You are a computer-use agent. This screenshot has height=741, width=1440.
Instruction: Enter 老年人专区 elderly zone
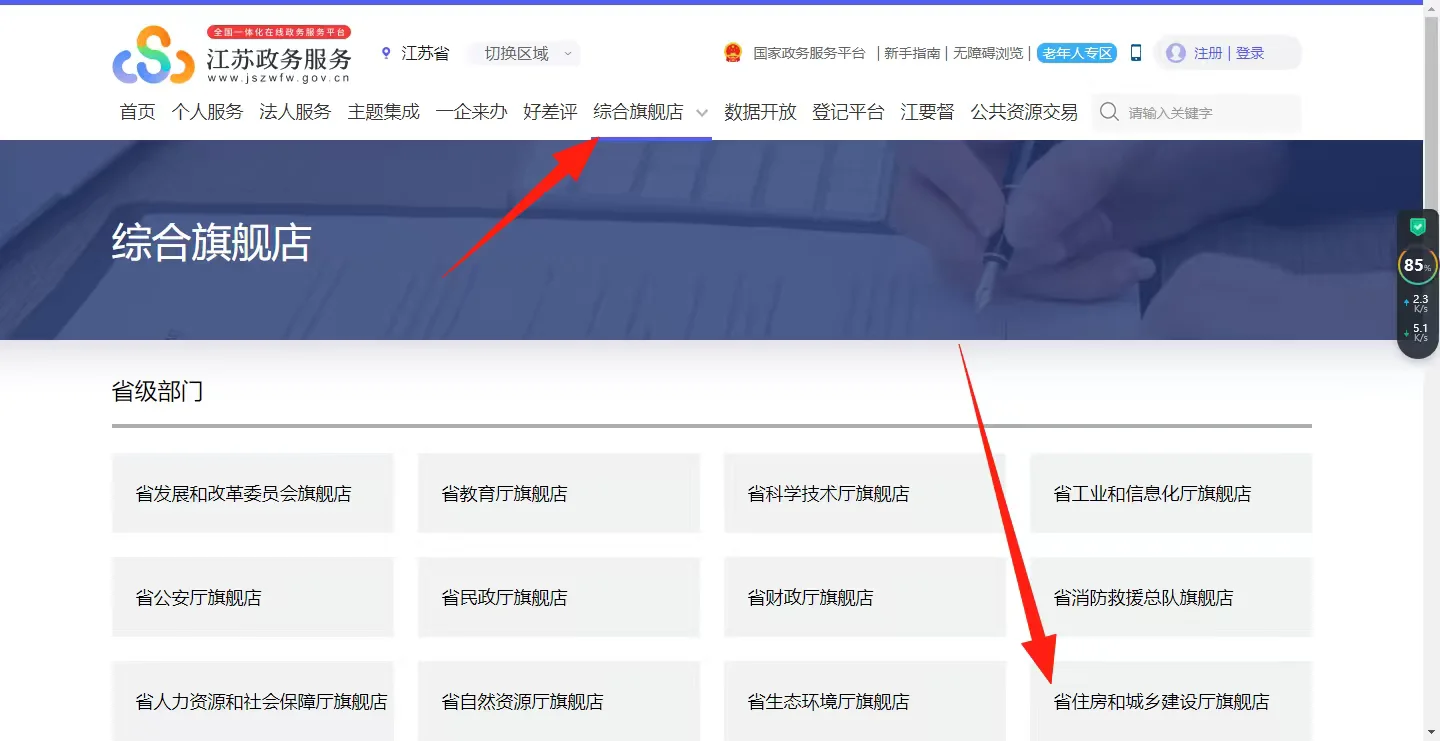click(x=1075, y=54)
